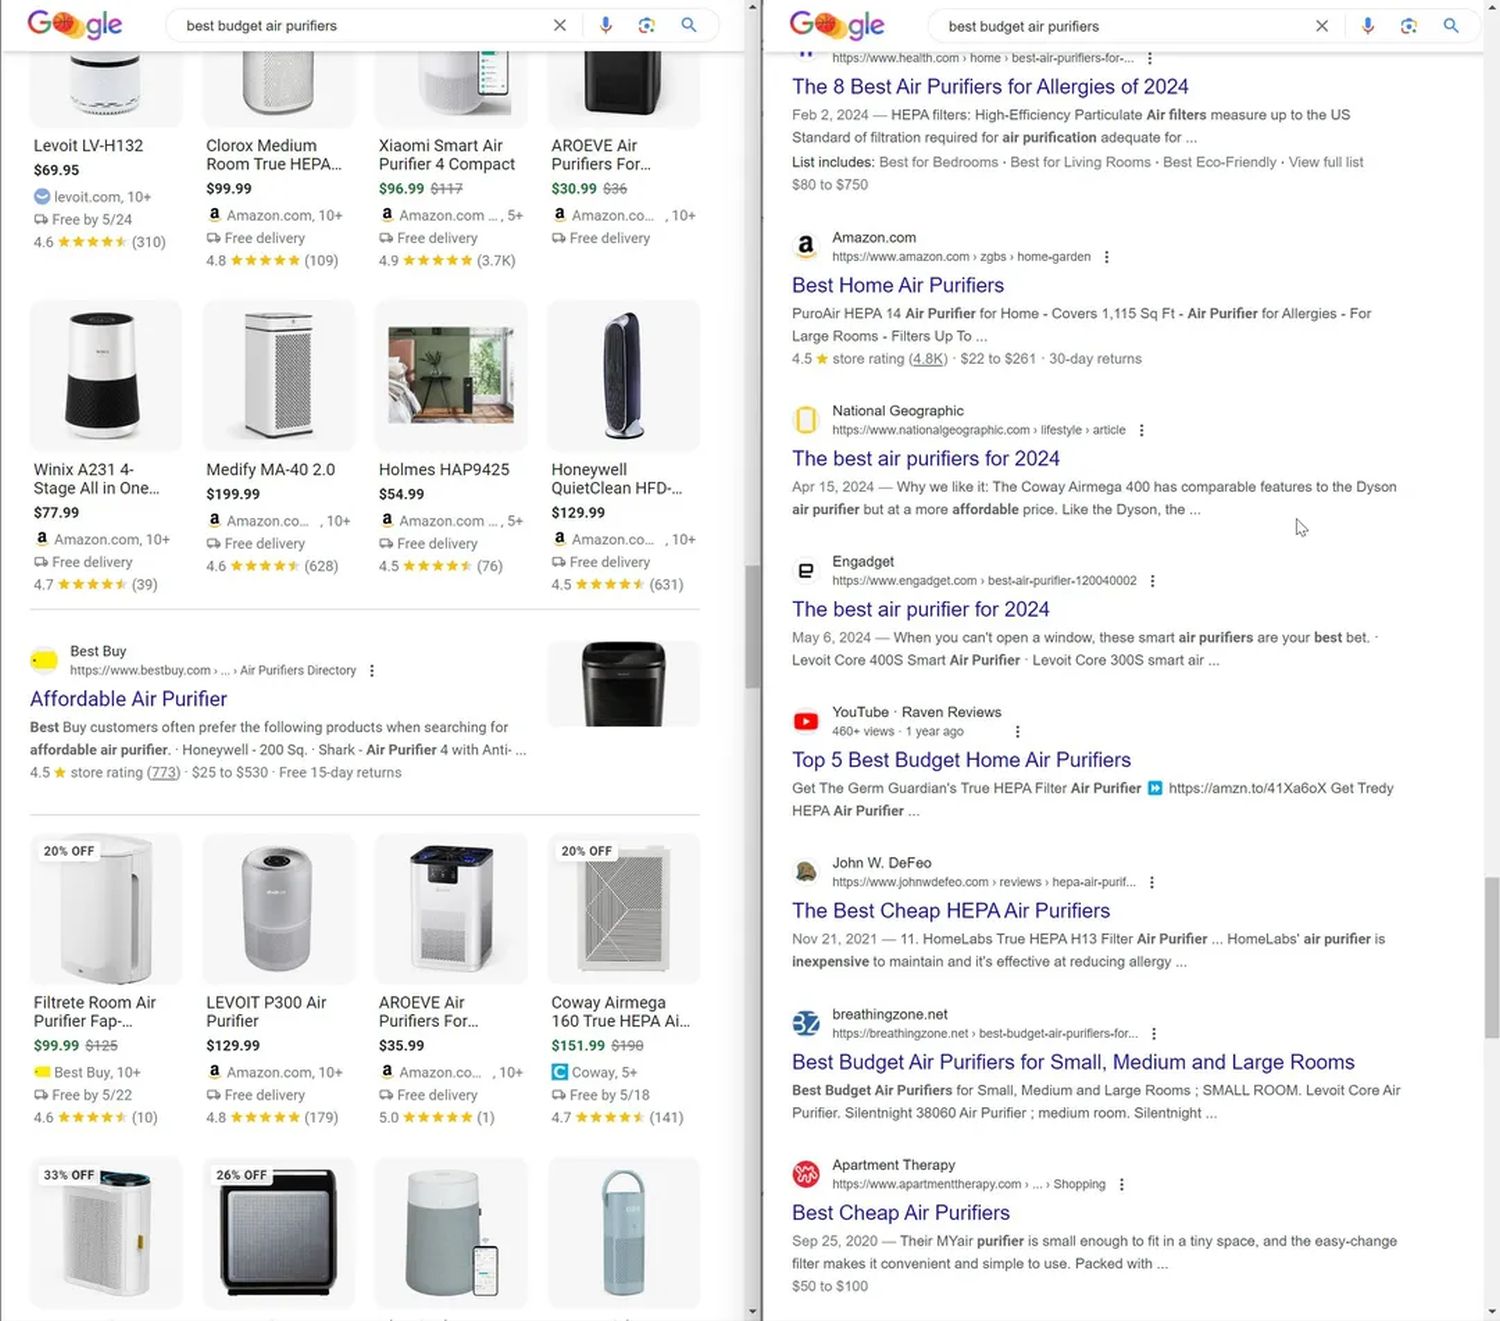Open "The best air purifiers for 2024" link
The width and height of the screenshot is (1500, 1321).
pyautogui.click(x=925, y=458)
